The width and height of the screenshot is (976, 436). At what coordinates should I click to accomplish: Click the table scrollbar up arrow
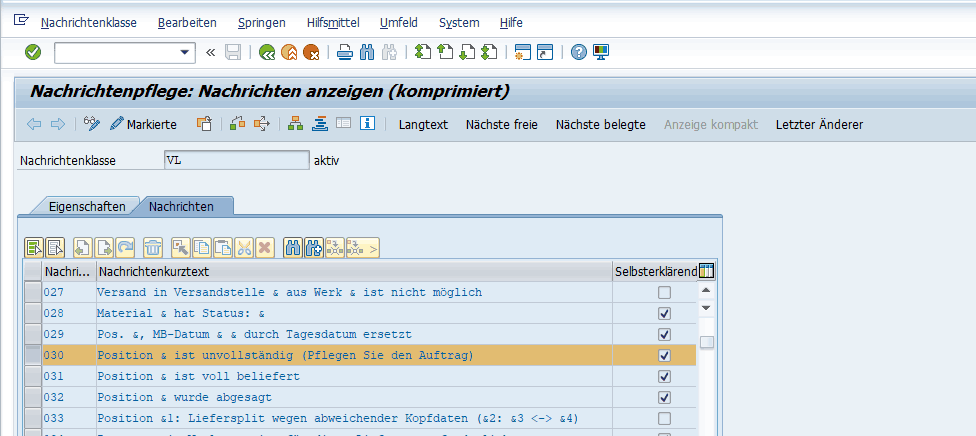[706, 292]
